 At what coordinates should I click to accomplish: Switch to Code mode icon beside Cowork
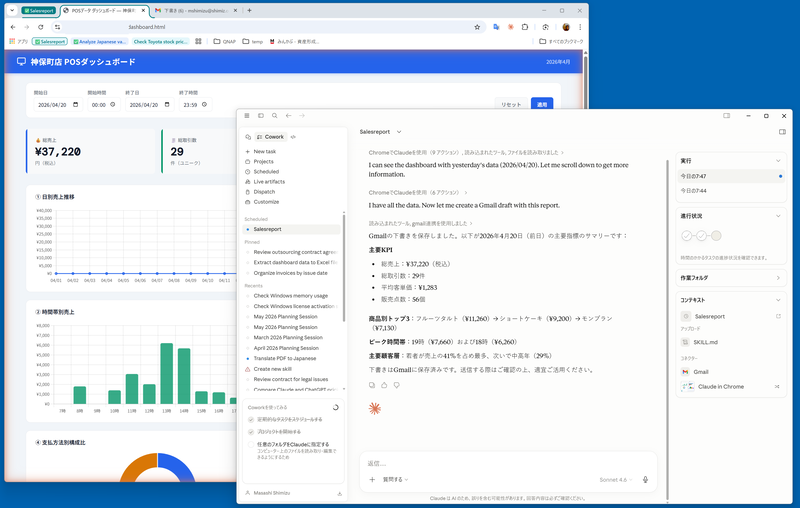tap(293, 137)
